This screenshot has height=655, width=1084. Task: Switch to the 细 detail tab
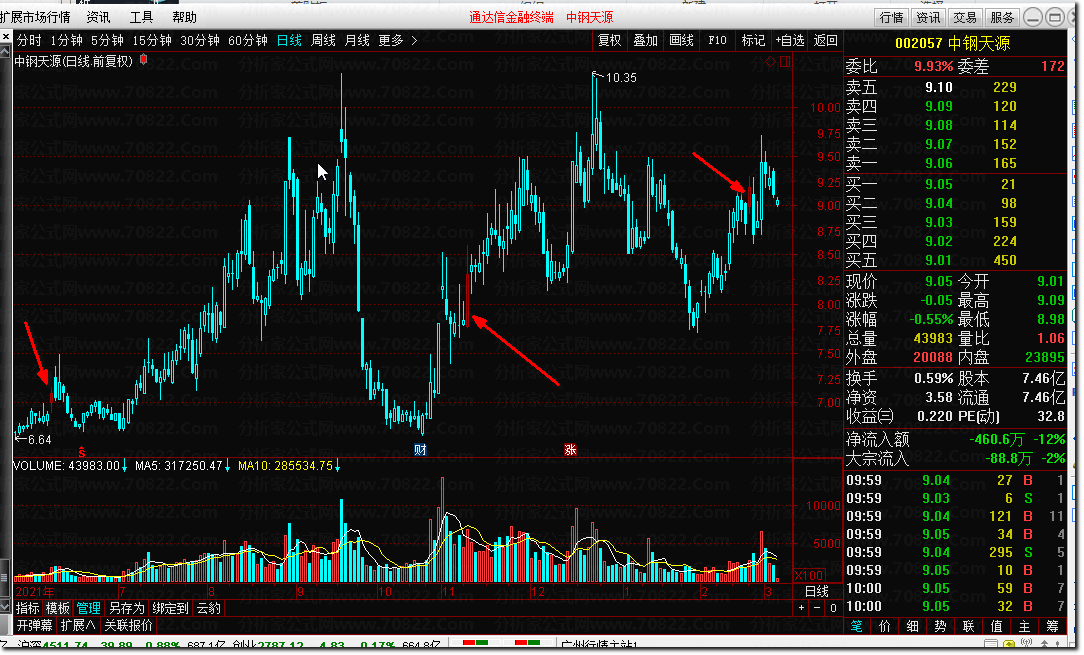coord(913,626)
